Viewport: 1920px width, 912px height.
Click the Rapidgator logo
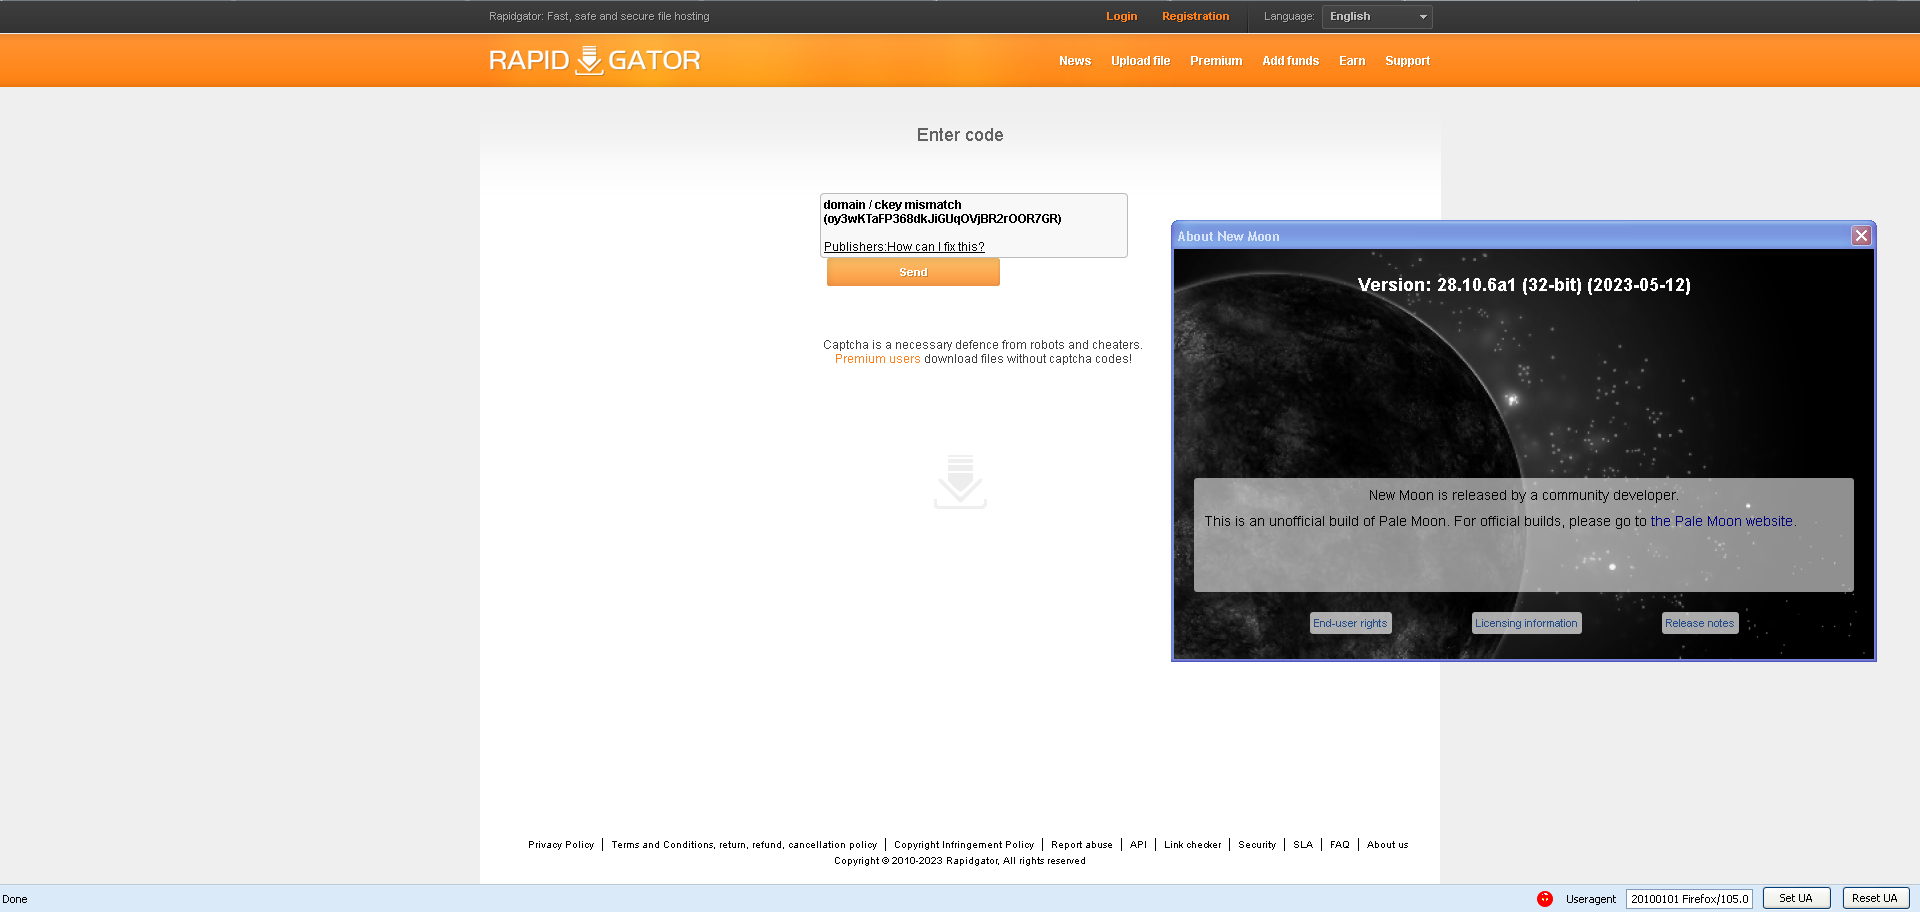pos(594,60)
